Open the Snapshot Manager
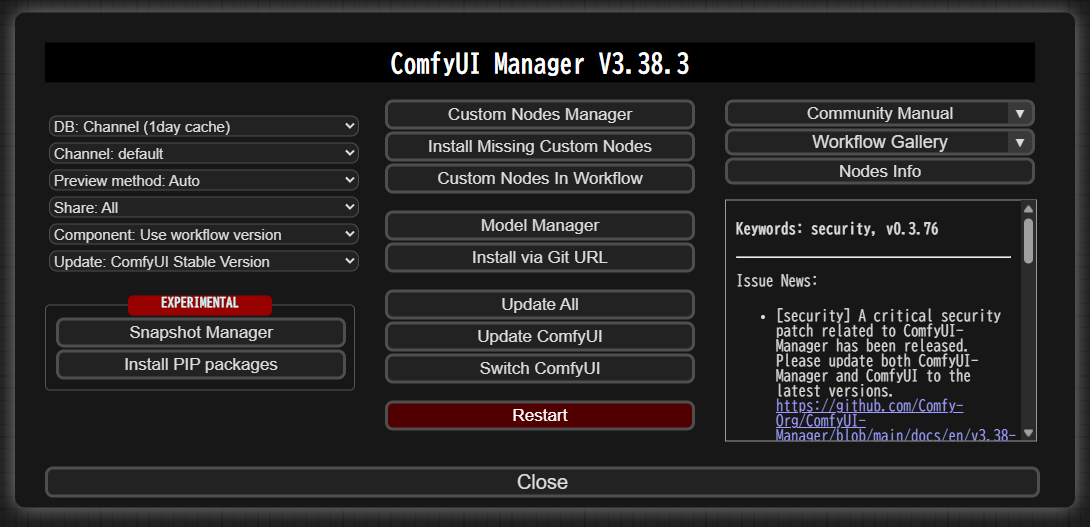 (x=200, y=332)
